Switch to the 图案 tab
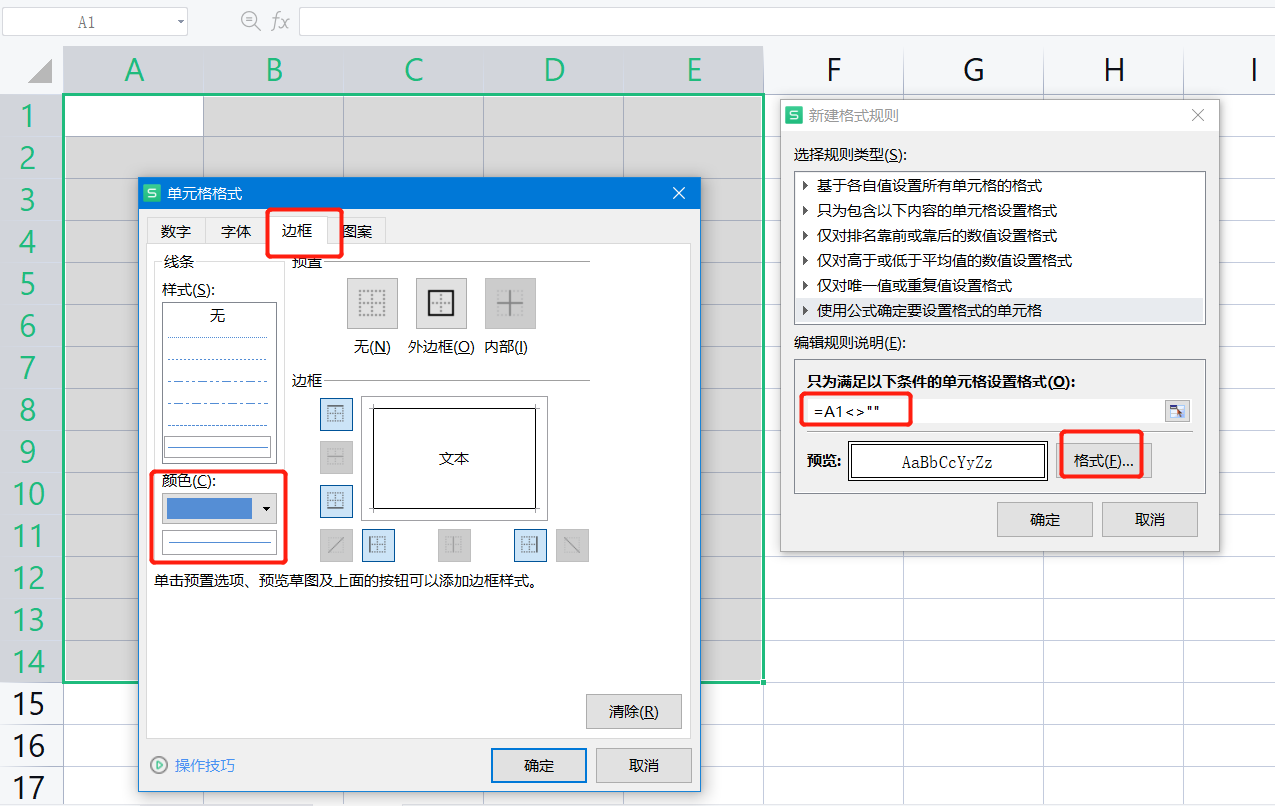Image resolution: width=1275 pixels, height=806 pixels. tap(357, 231)
